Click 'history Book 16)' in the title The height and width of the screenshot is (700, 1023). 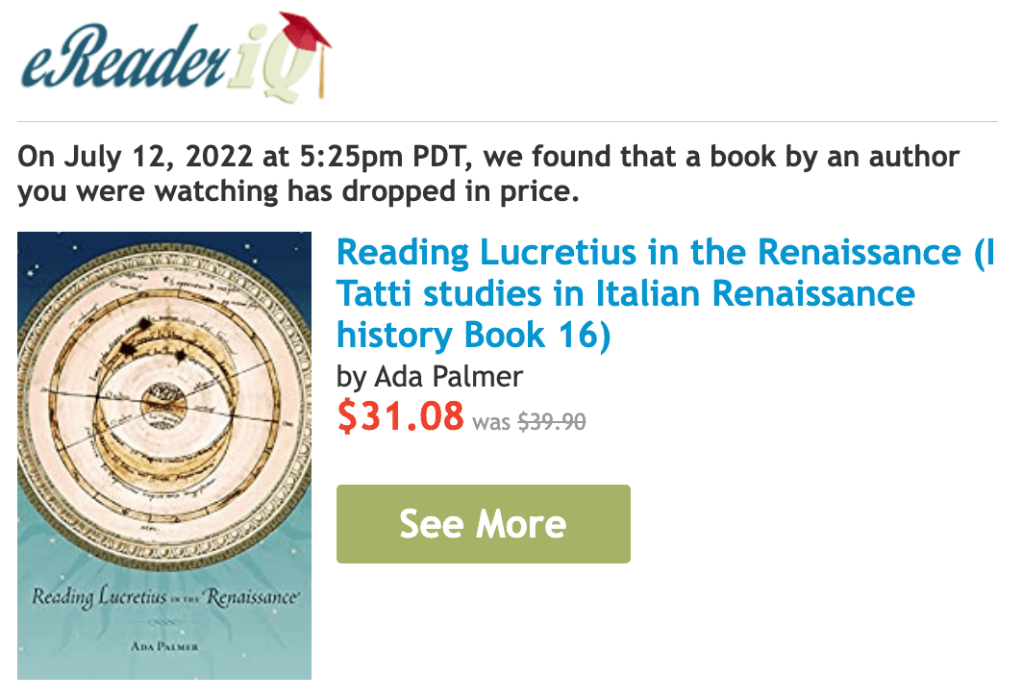(x=472, y=335)
